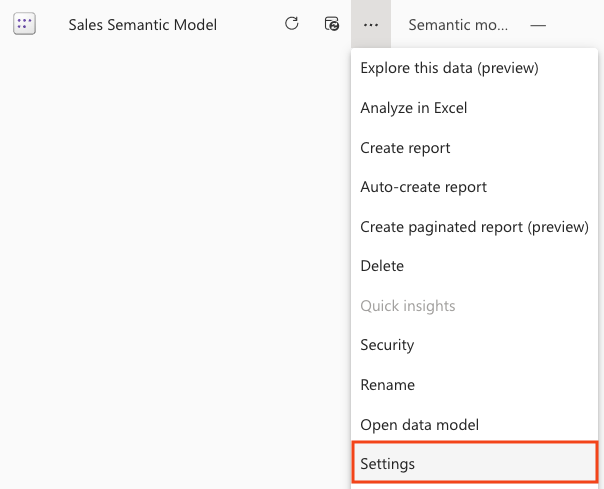The height and width of the screenshot is (489, 604).
Task: Select Create report menu entry
Action: tap(474, 148)
